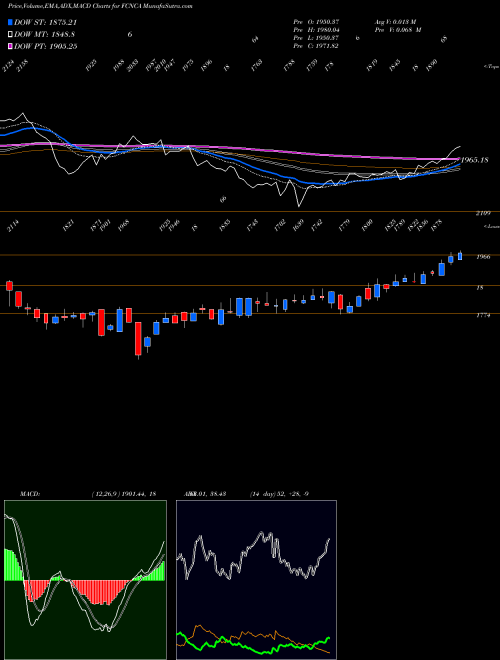Click the '<Lows' label beside the chart
Image resolution: width=500 pixels, height=660 pixels.
point(492,226)
